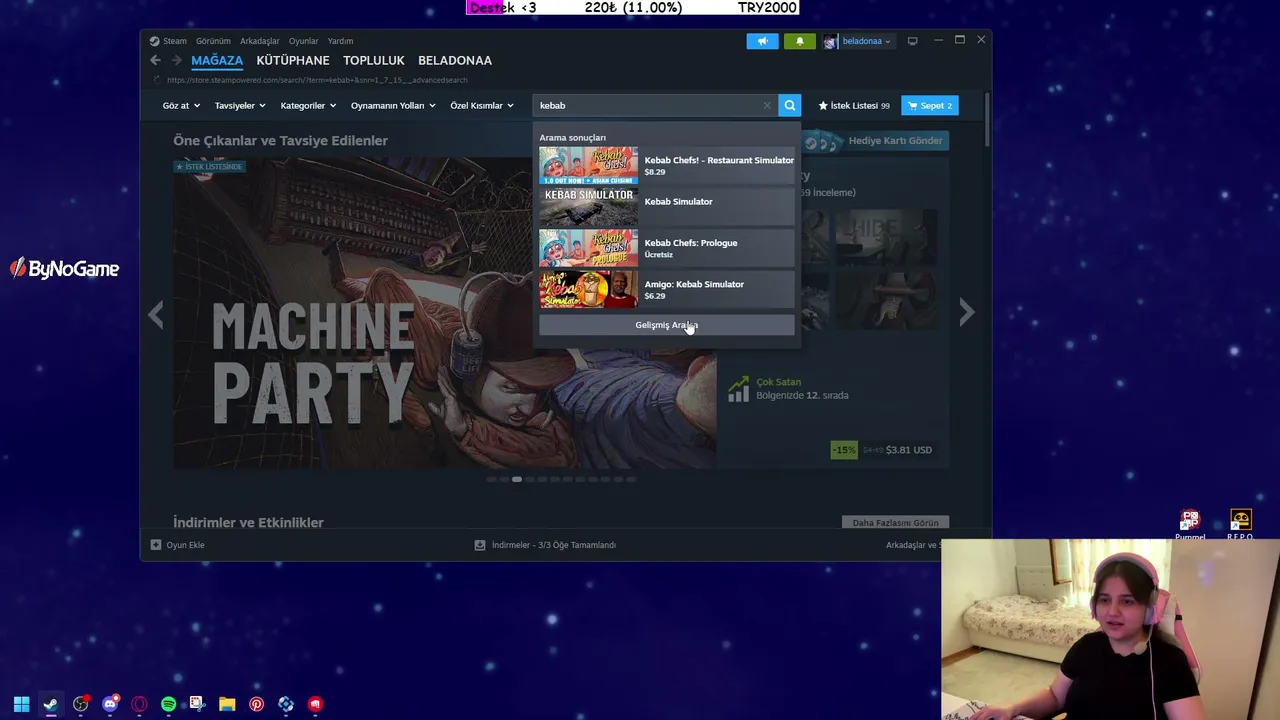Open OBS Studio from the taskbar
Image resolution: width=1280 pixels, height=720 pixels.
80,704
